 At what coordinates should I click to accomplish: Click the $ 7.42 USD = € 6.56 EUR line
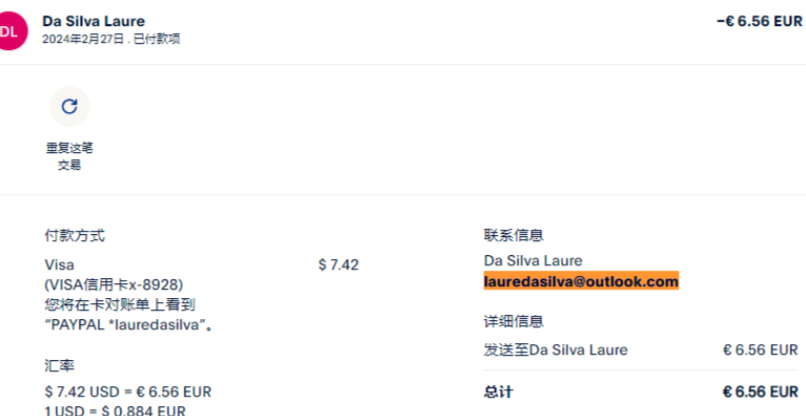[x=128, y=392]
